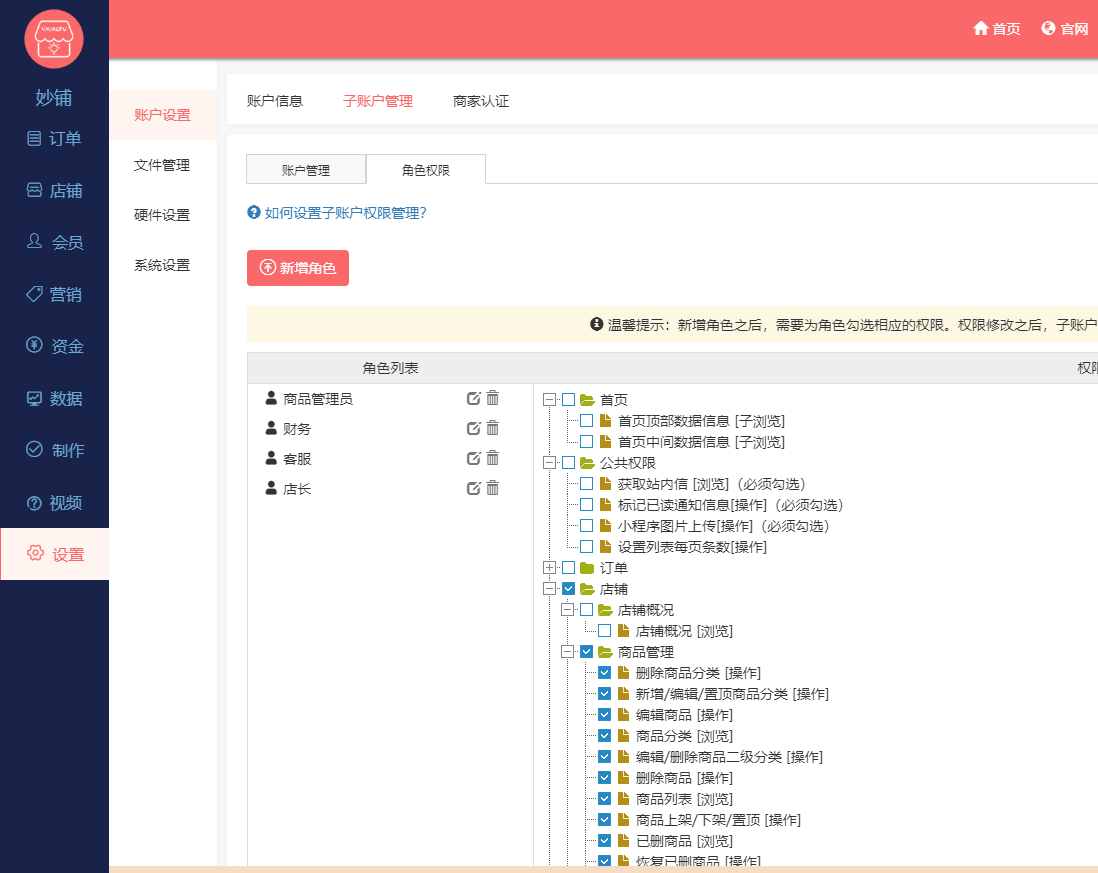Check 首页顶部数据信息 [子浏览] checkbox
1098x873 pixels.
click(x=587, y=421)
